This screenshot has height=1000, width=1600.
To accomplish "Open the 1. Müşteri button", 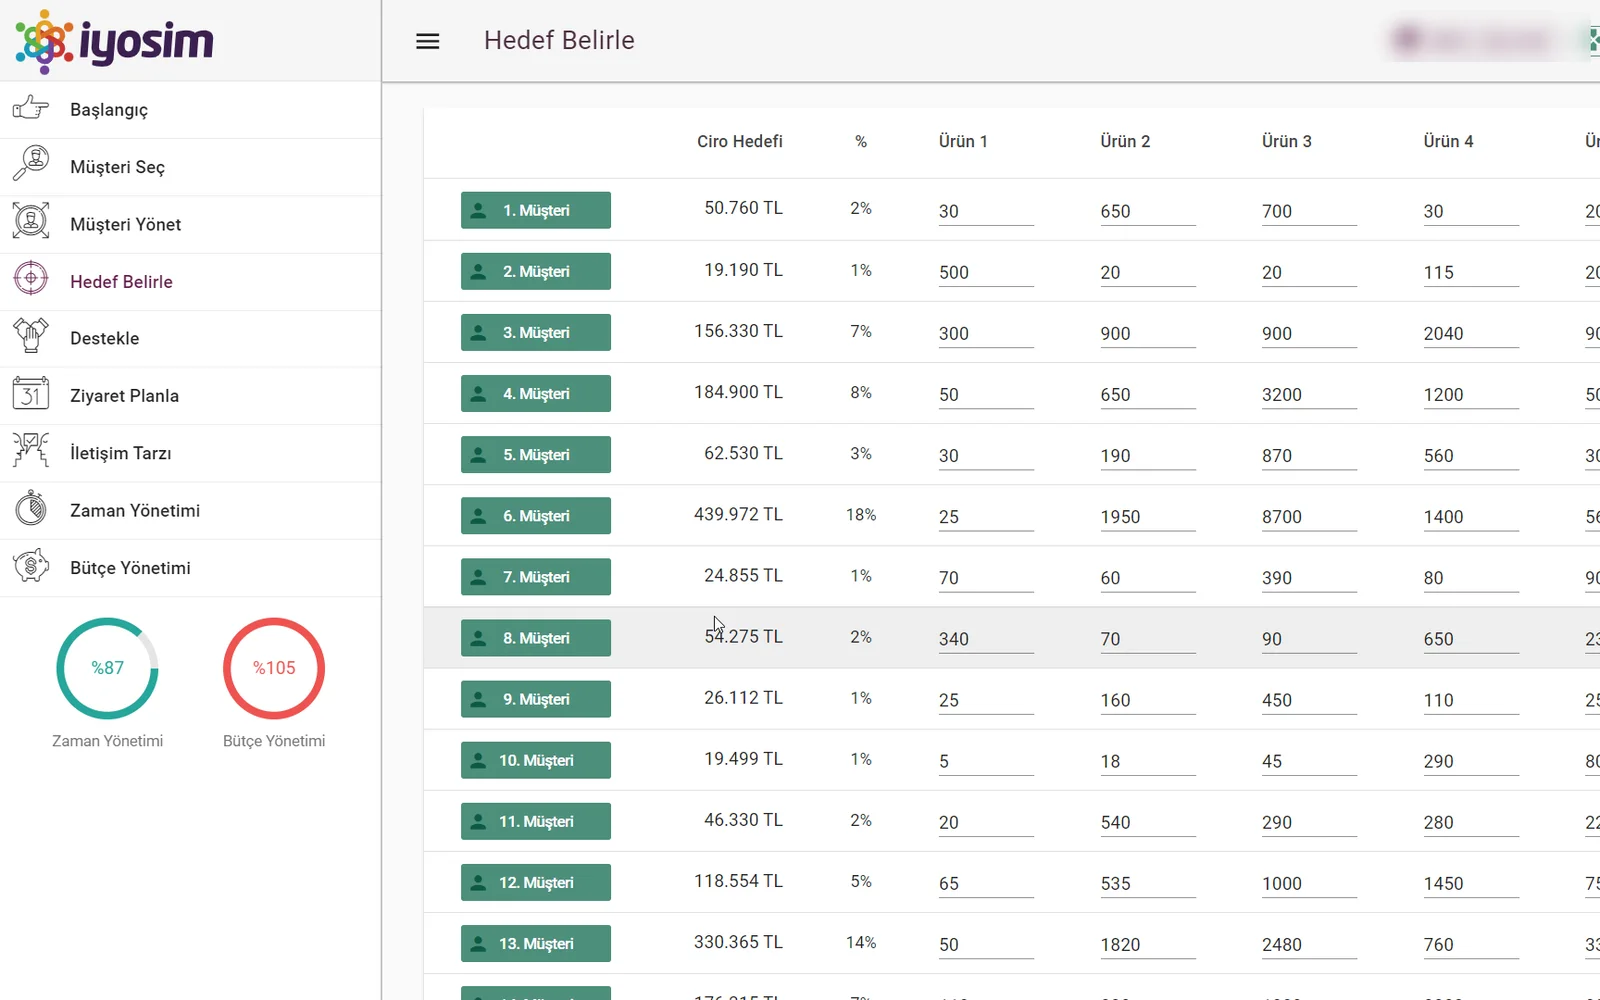I will (x=536, y=210).
